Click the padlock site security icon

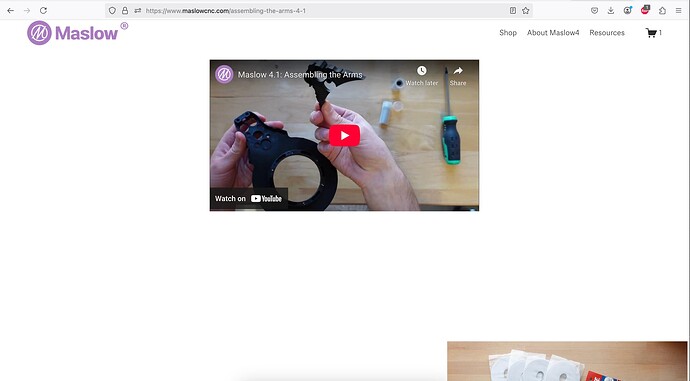coord(125,11)
